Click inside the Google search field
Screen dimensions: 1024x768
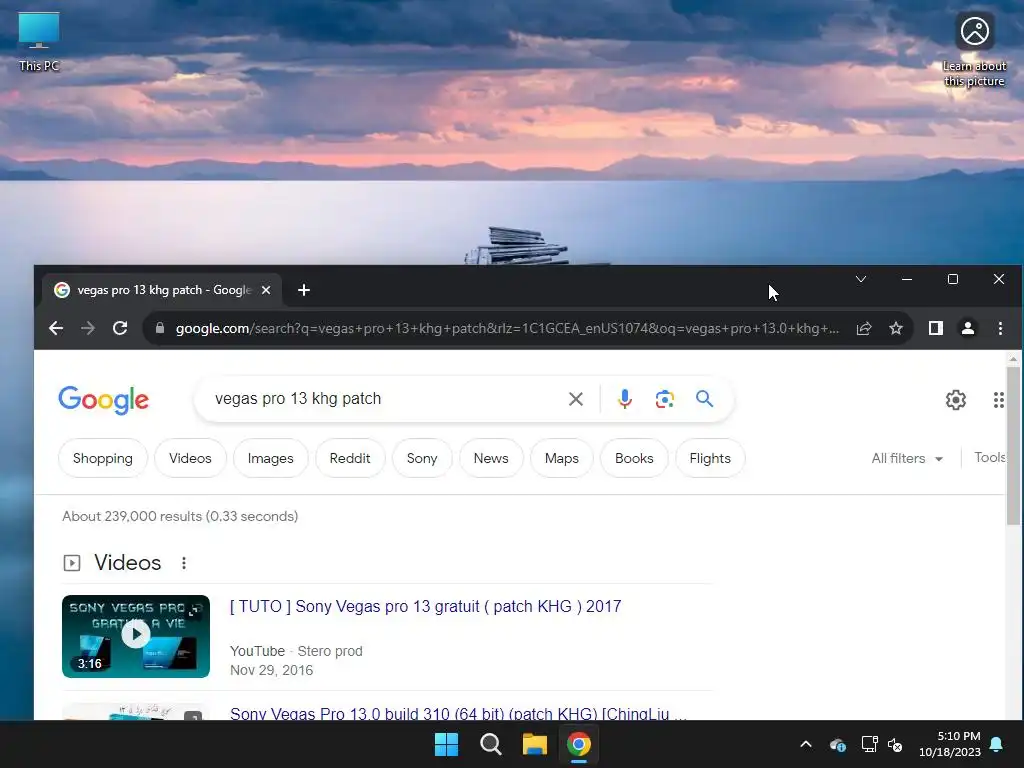click(385, 398)
